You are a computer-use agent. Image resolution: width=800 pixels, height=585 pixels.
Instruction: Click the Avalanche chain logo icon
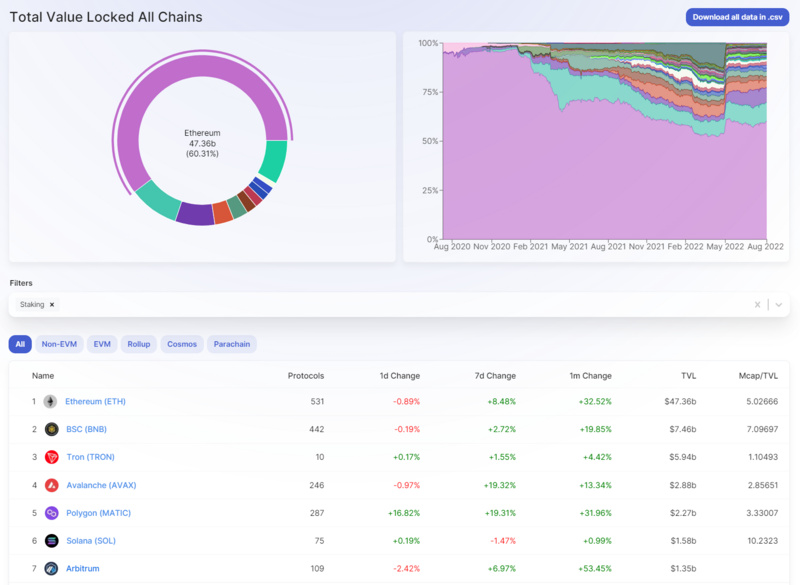51,485
